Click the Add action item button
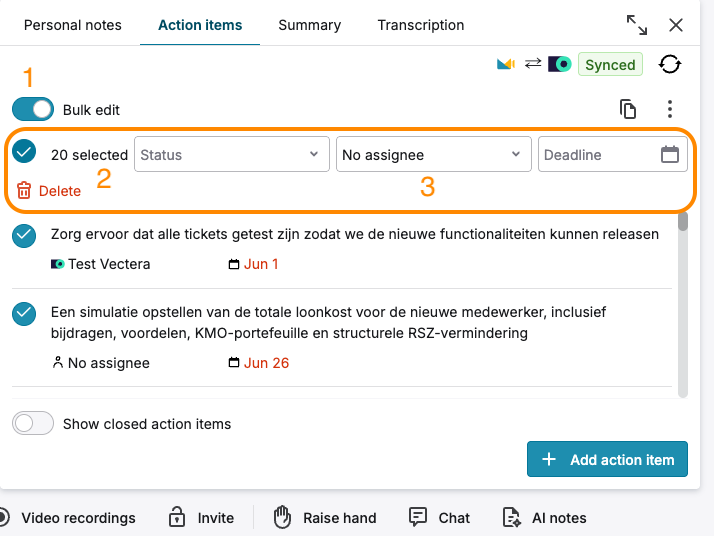 (607, 459)
